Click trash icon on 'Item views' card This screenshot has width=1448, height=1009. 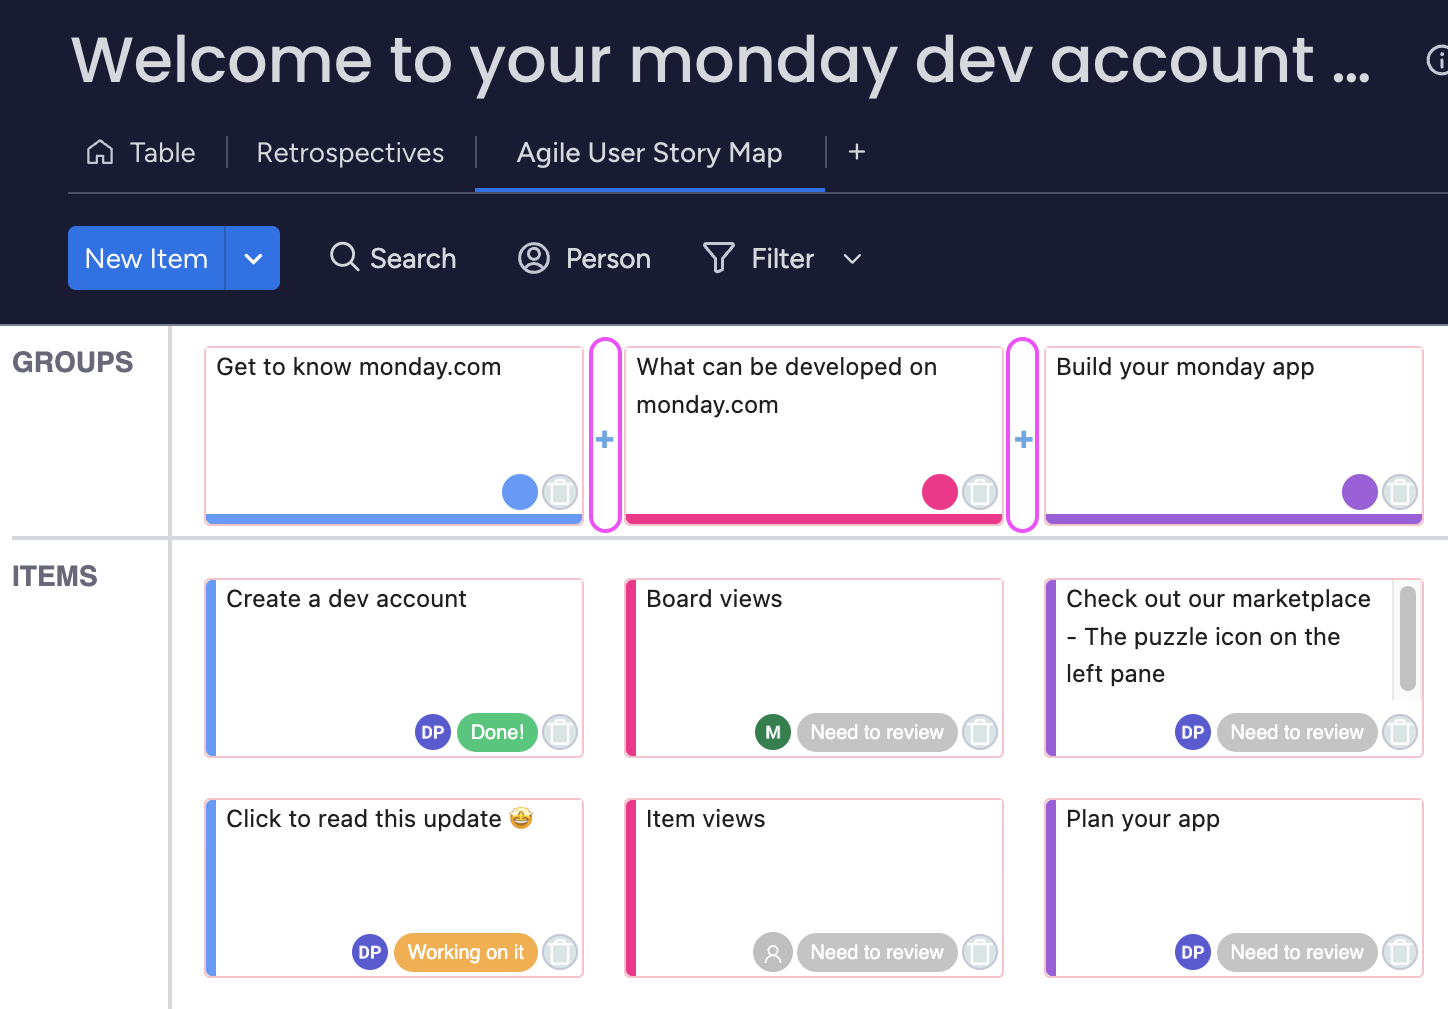tap(980, 952)
